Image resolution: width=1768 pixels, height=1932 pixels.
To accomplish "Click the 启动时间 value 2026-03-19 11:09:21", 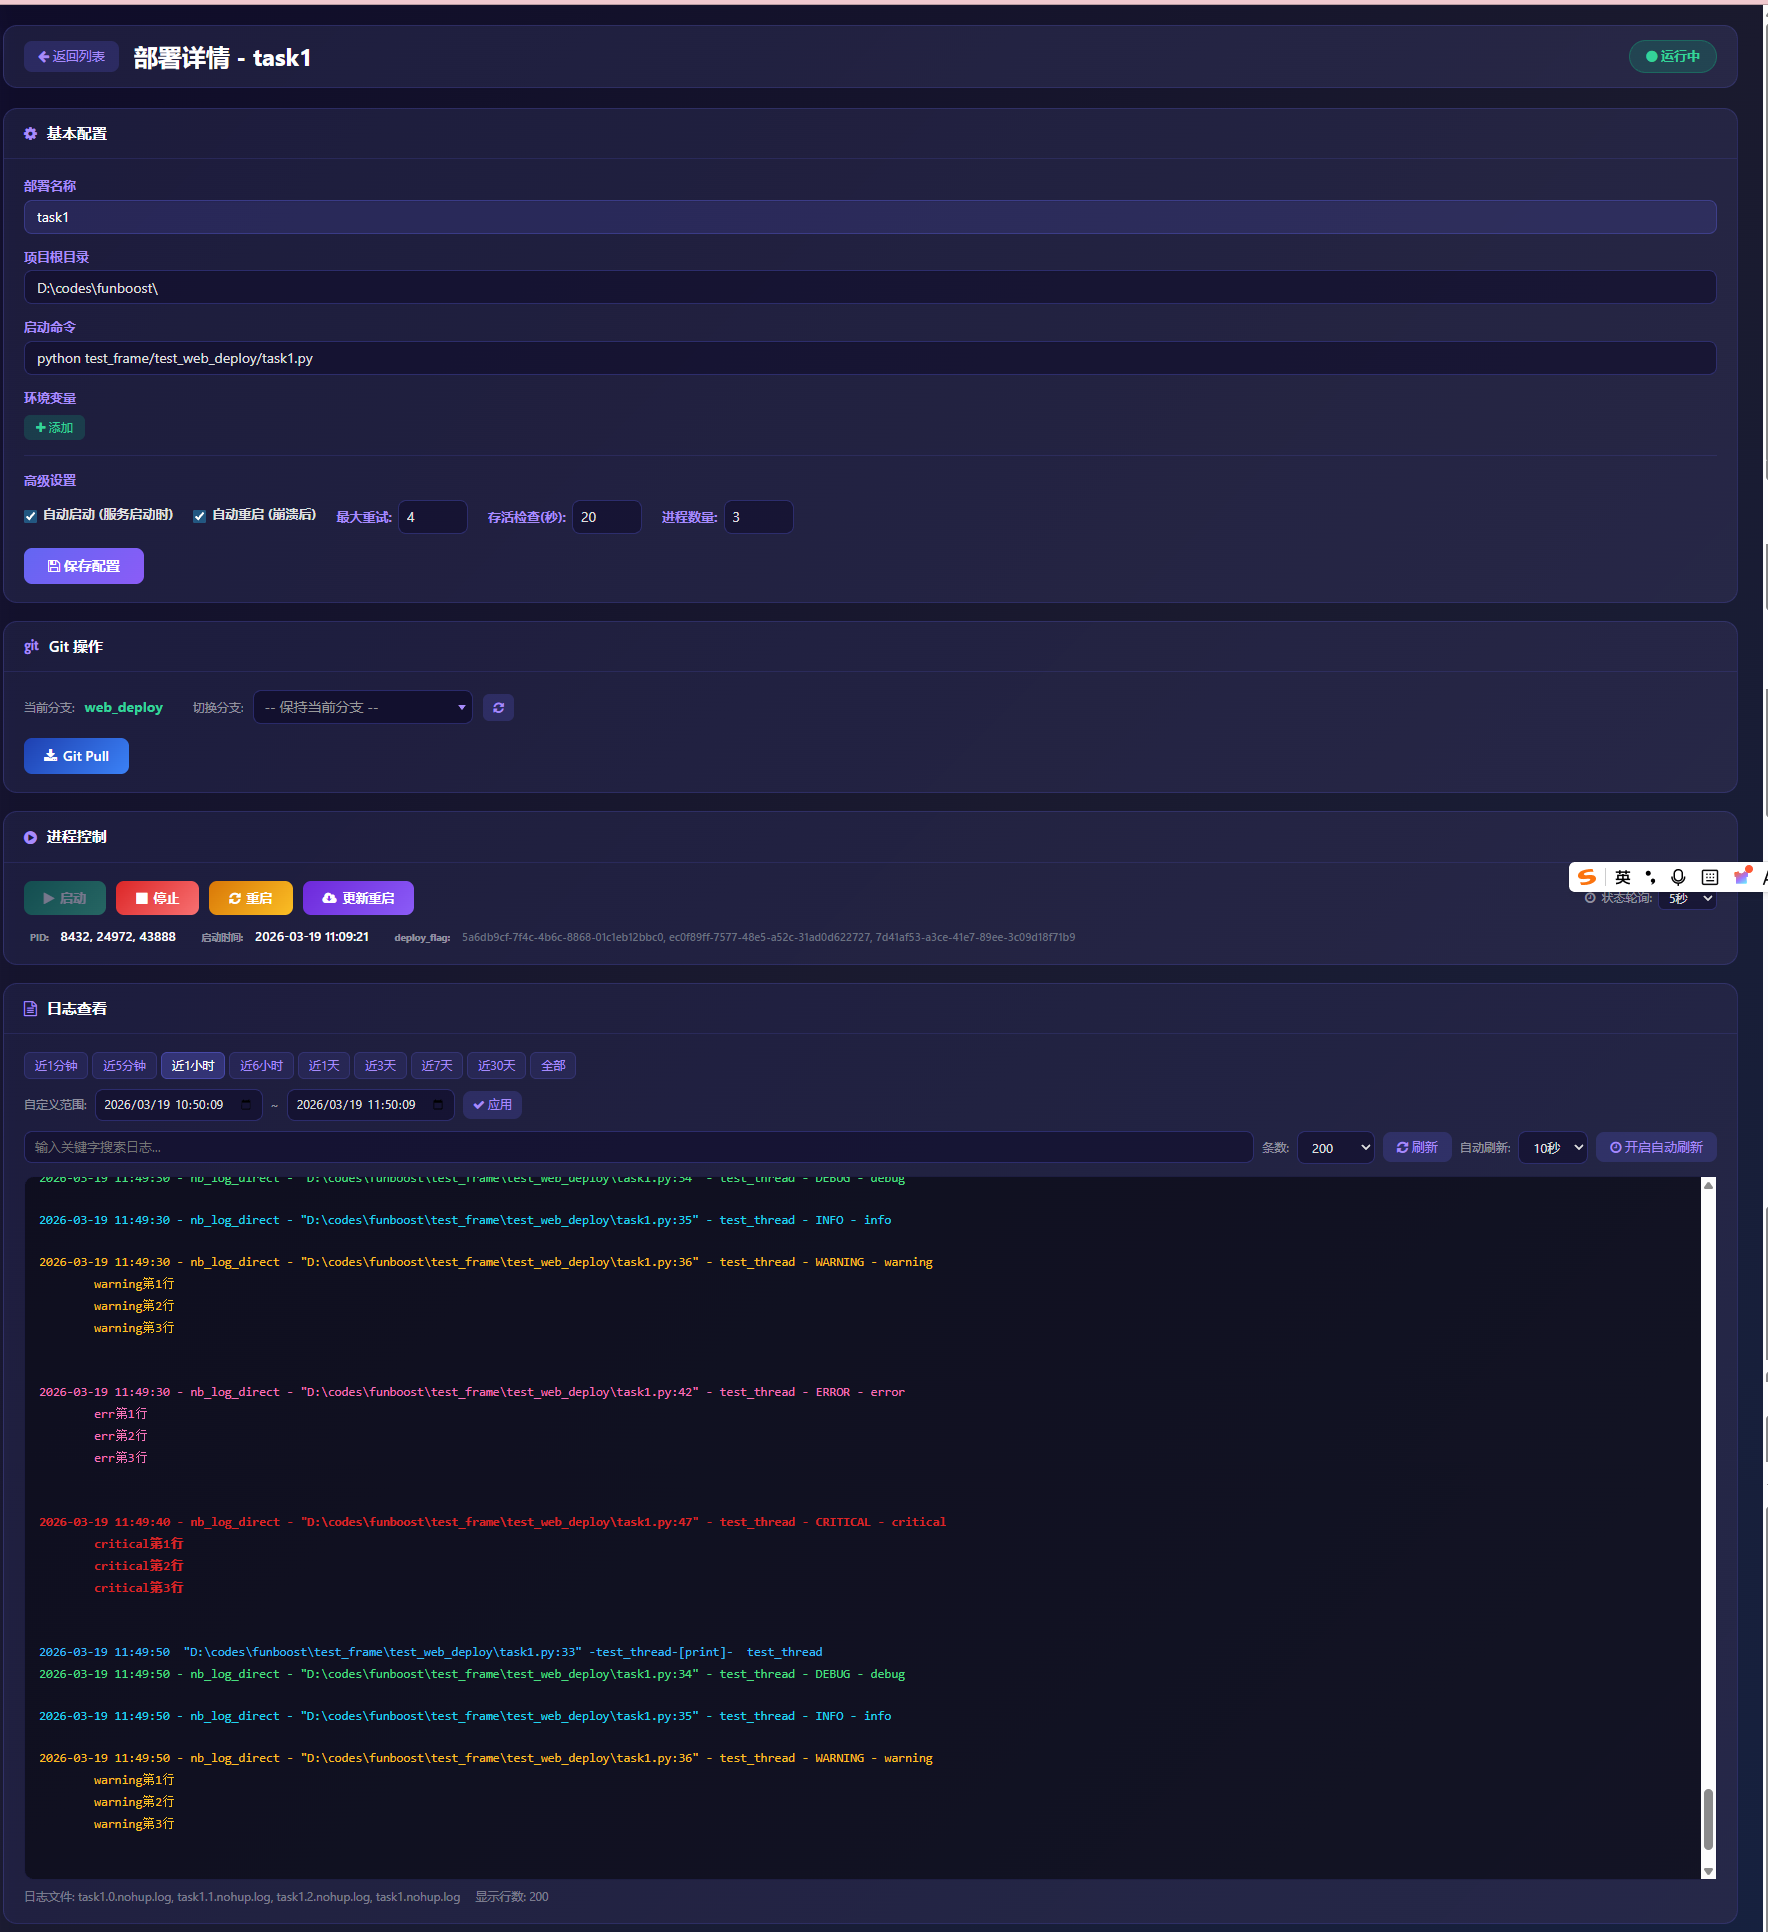I will click(312, 937).
